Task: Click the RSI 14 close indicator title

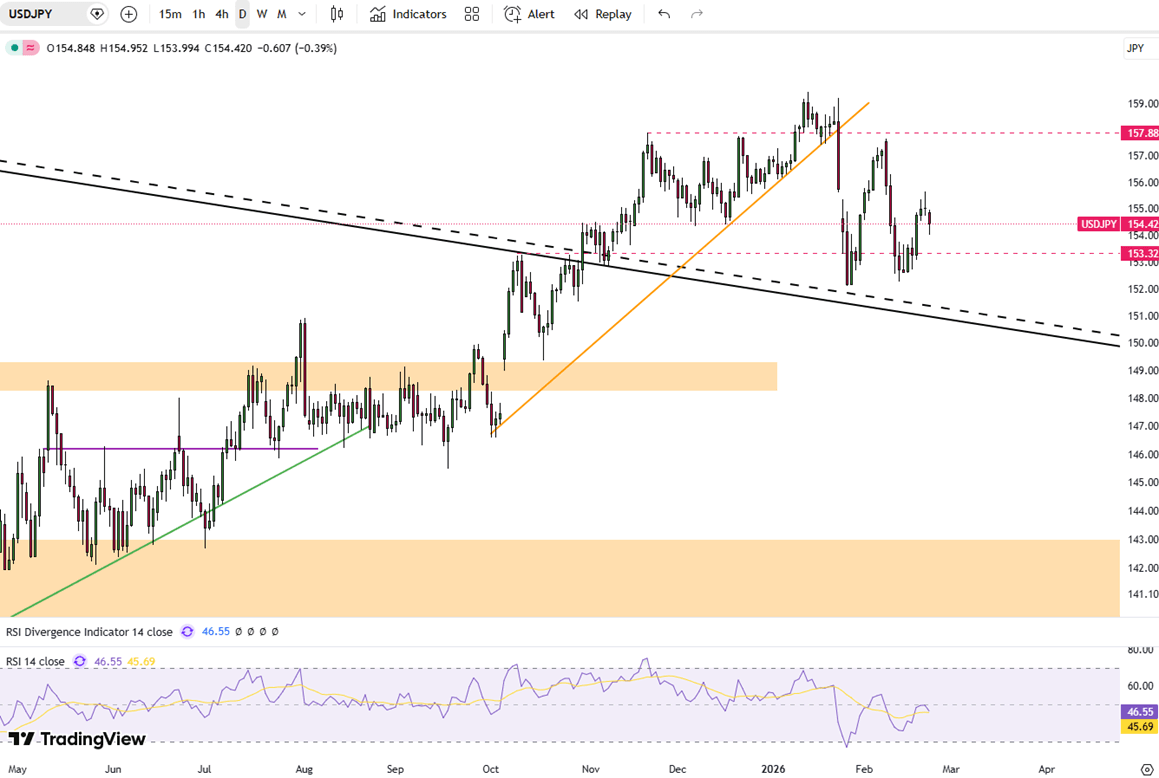Action: (x=35, y=661)
